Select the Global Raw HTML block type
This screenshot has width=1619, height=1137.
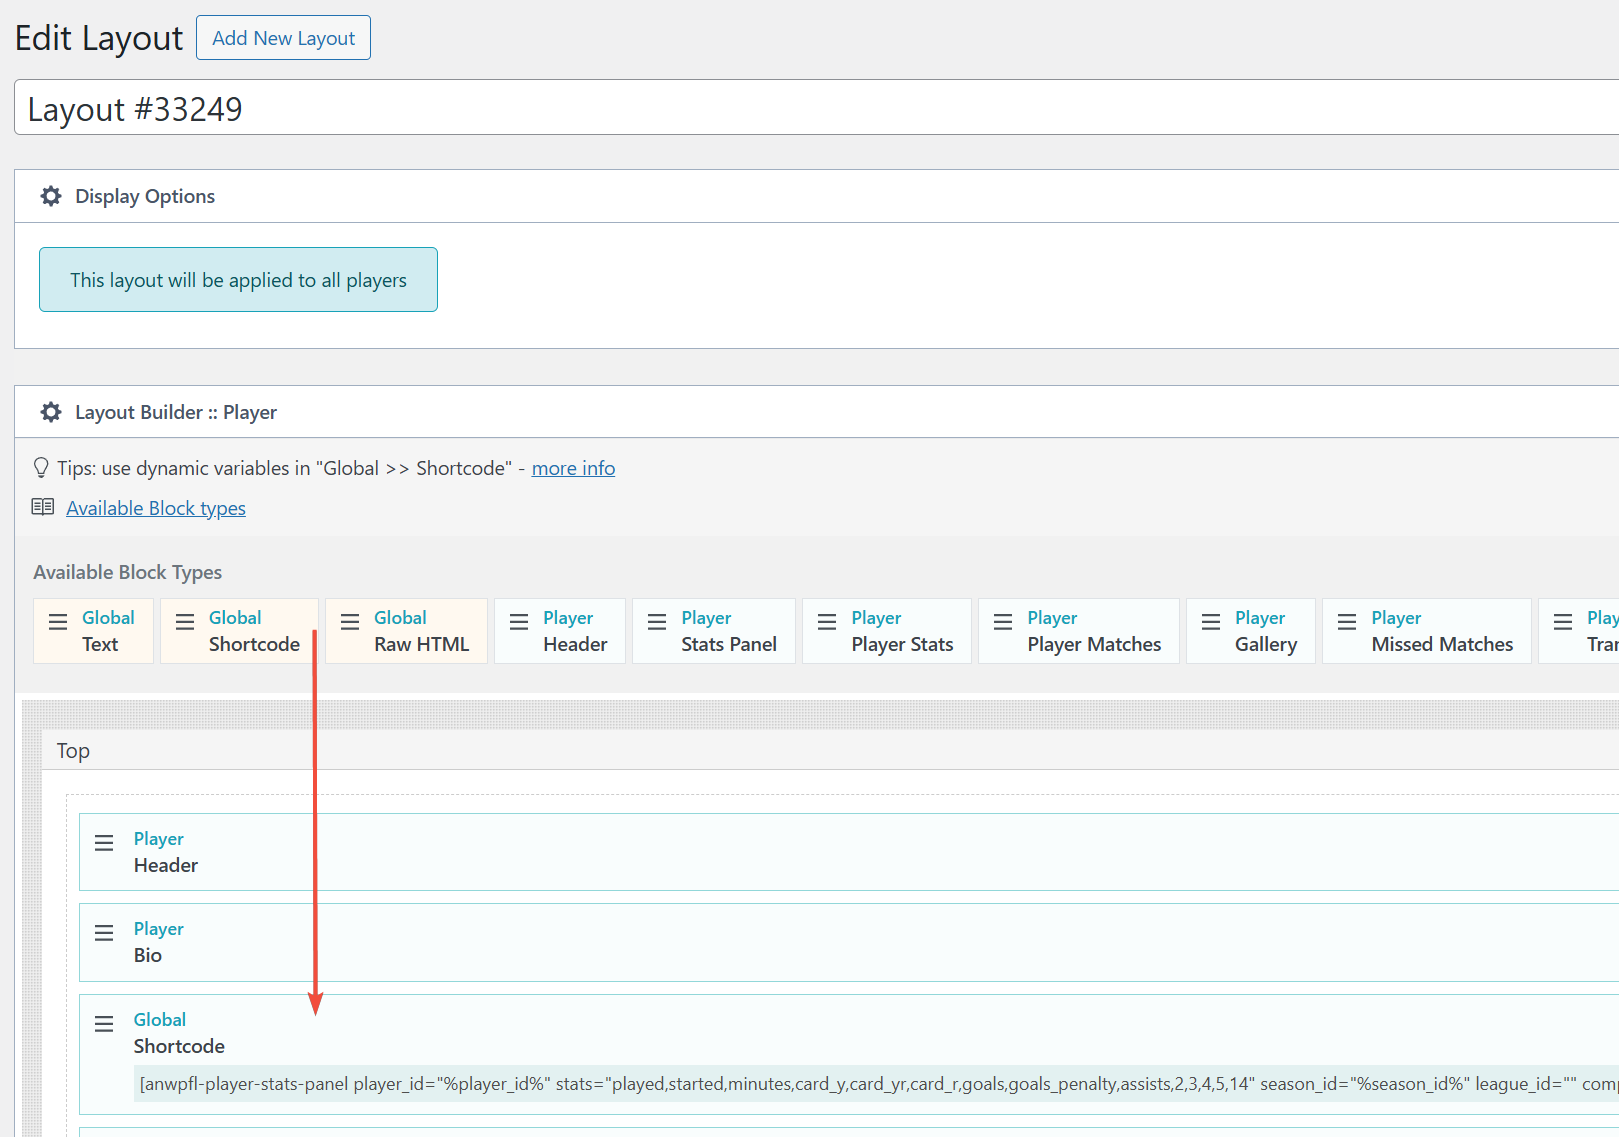pyautogui.click(x=406, y=631)
